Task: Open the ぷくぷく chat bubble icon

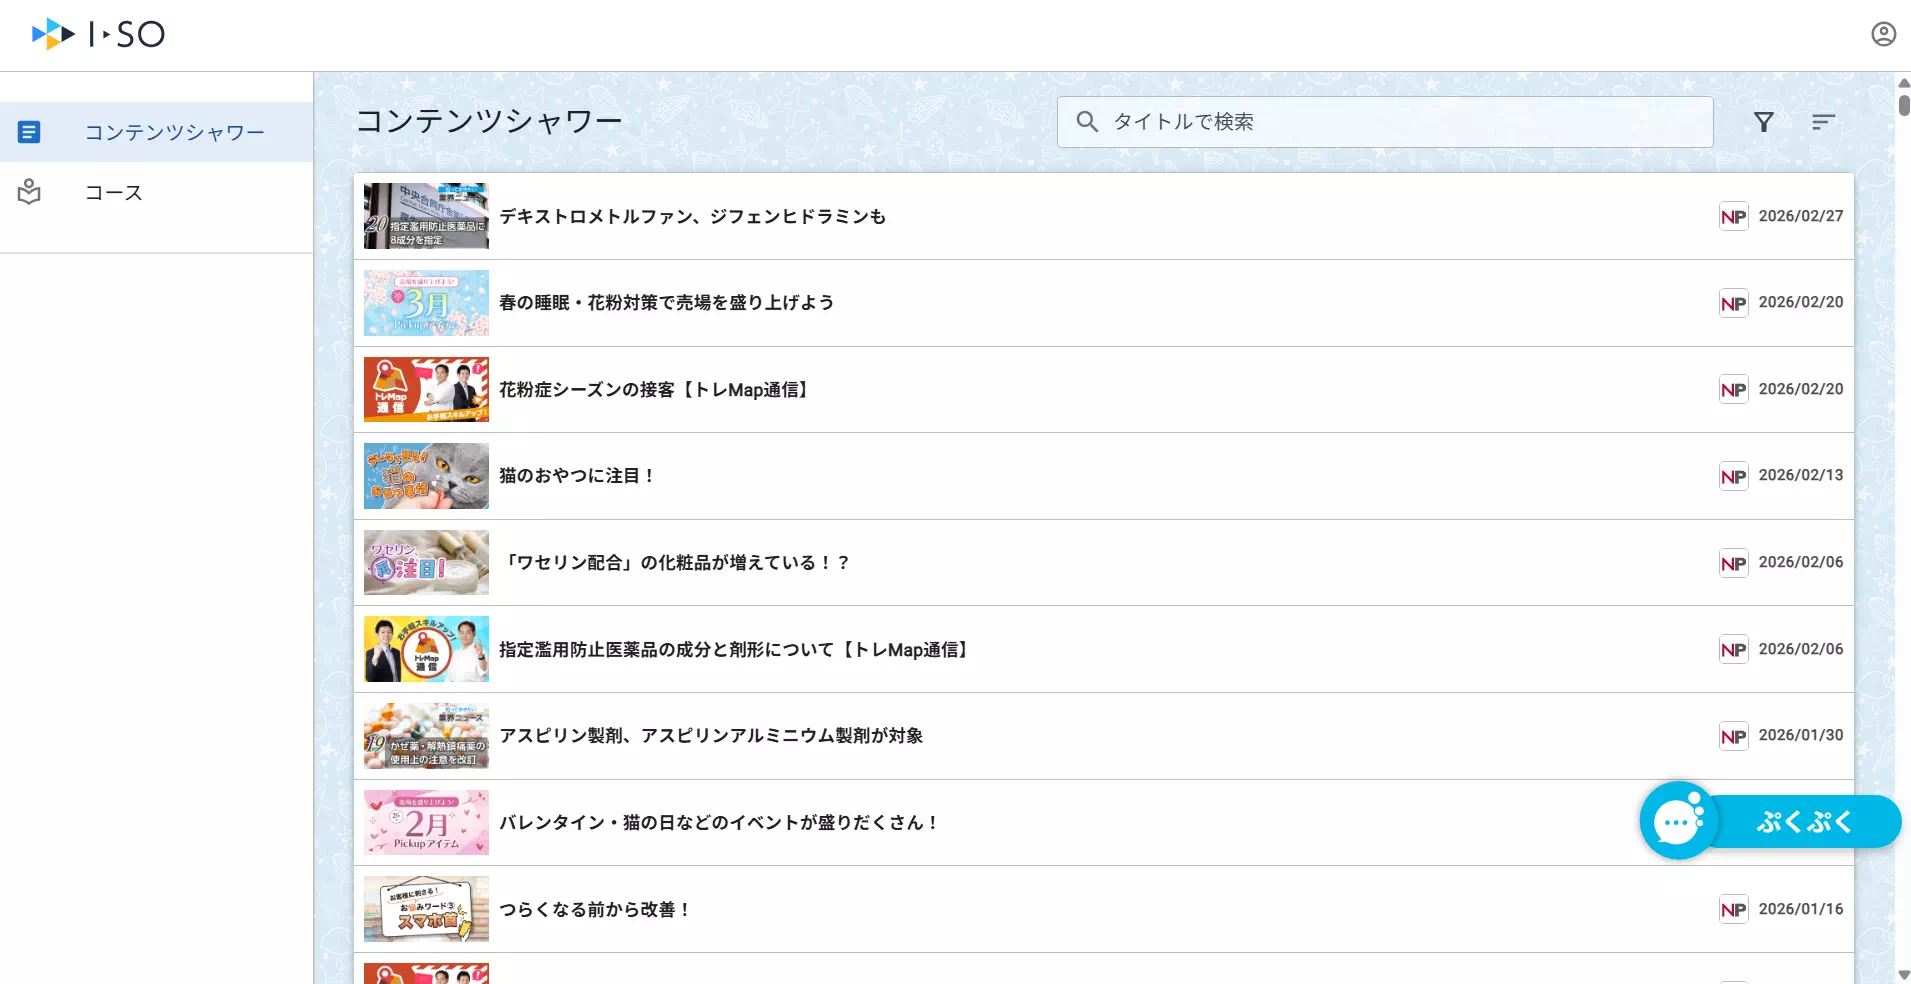Action: tap(1678, 820)
